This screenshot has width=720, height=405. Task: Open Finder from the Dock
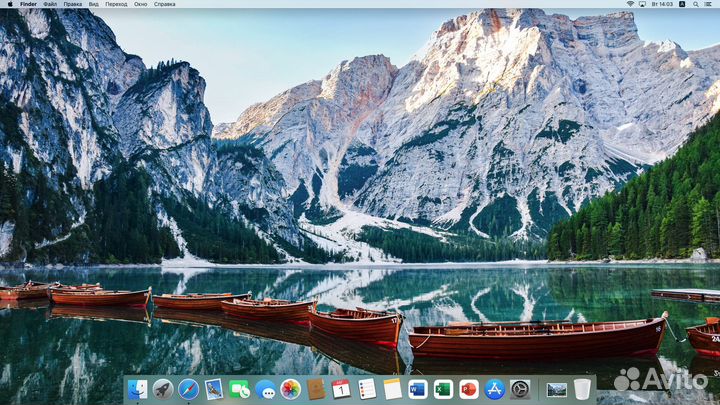click(x=137, y=389)
